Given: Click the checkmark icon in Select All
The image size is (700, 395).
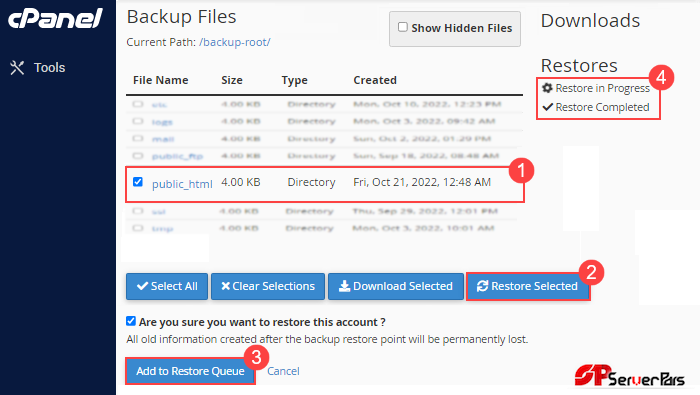Looking at the screenshot, I should click(142, 286).
